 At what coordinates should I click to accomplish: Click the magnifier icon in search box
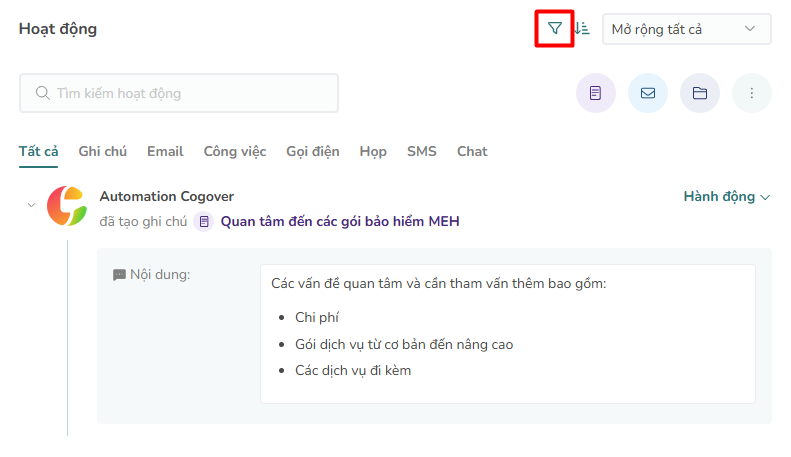point(42,93)
